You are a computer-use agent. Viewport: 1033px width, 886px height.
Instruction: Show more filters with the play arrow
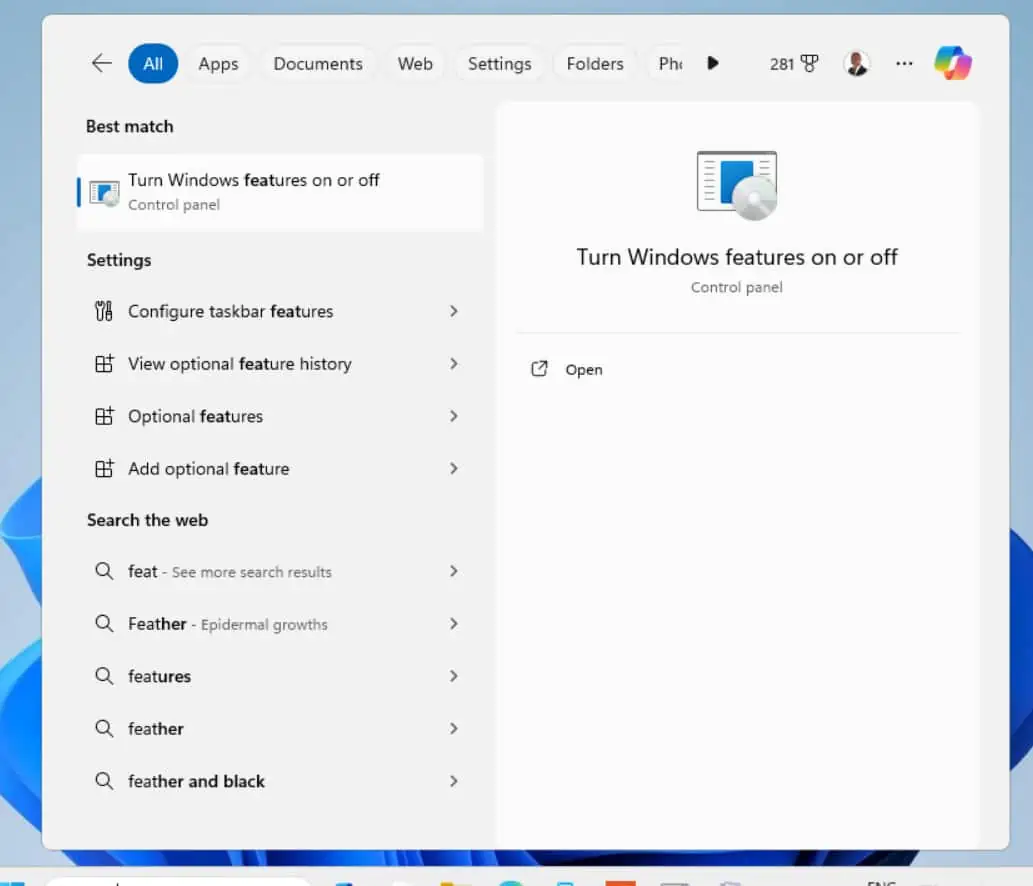point(713,63)
